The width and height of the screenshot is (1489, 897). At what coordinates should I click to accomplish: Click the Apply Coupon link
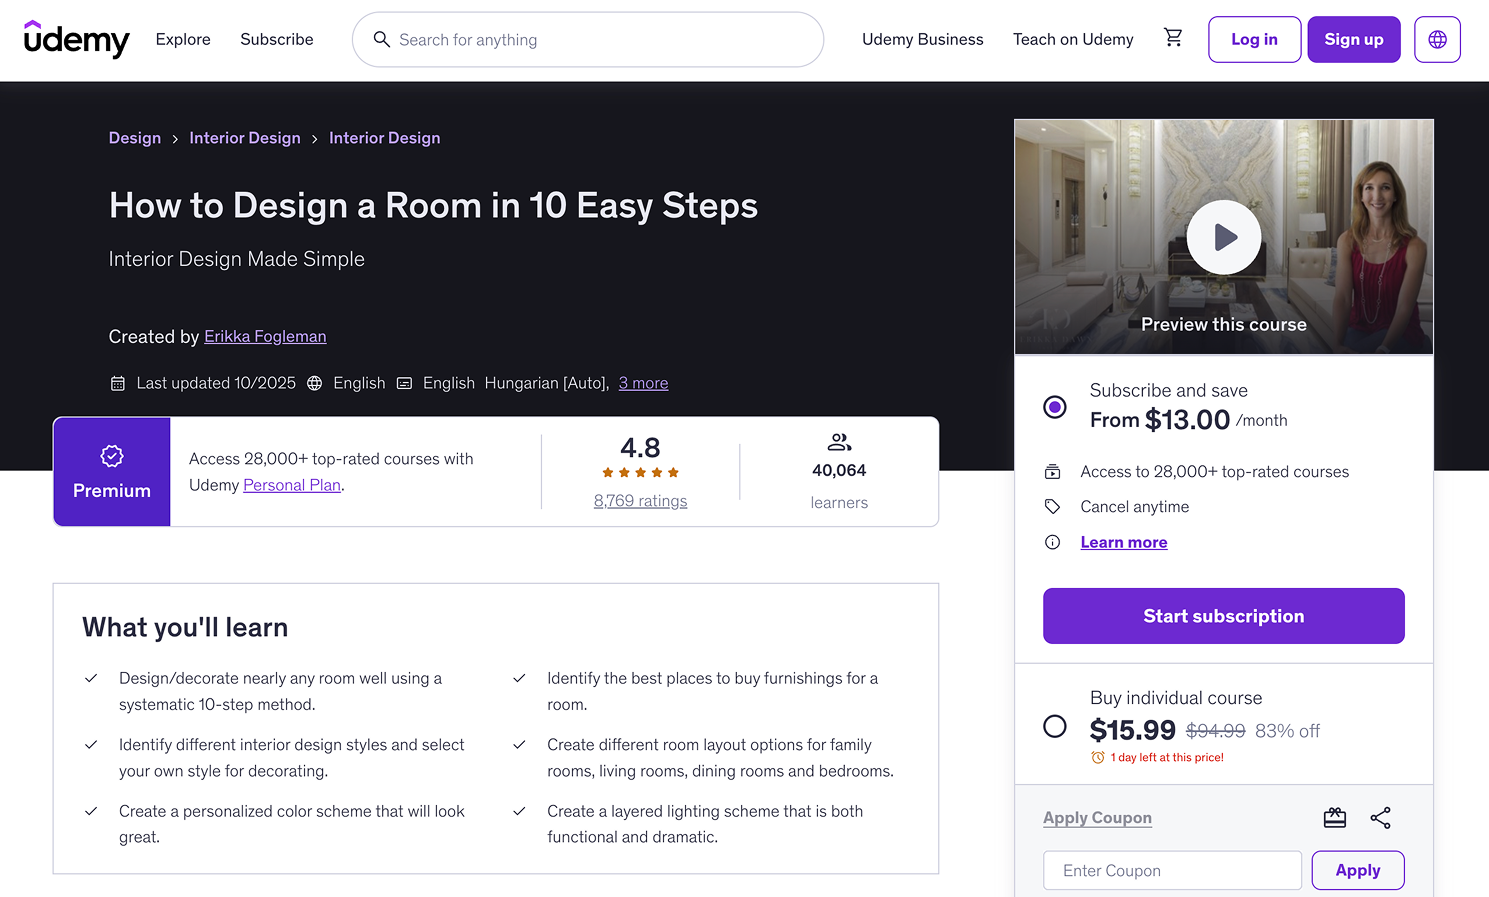pyautogui.click(x=1097, y=818)
